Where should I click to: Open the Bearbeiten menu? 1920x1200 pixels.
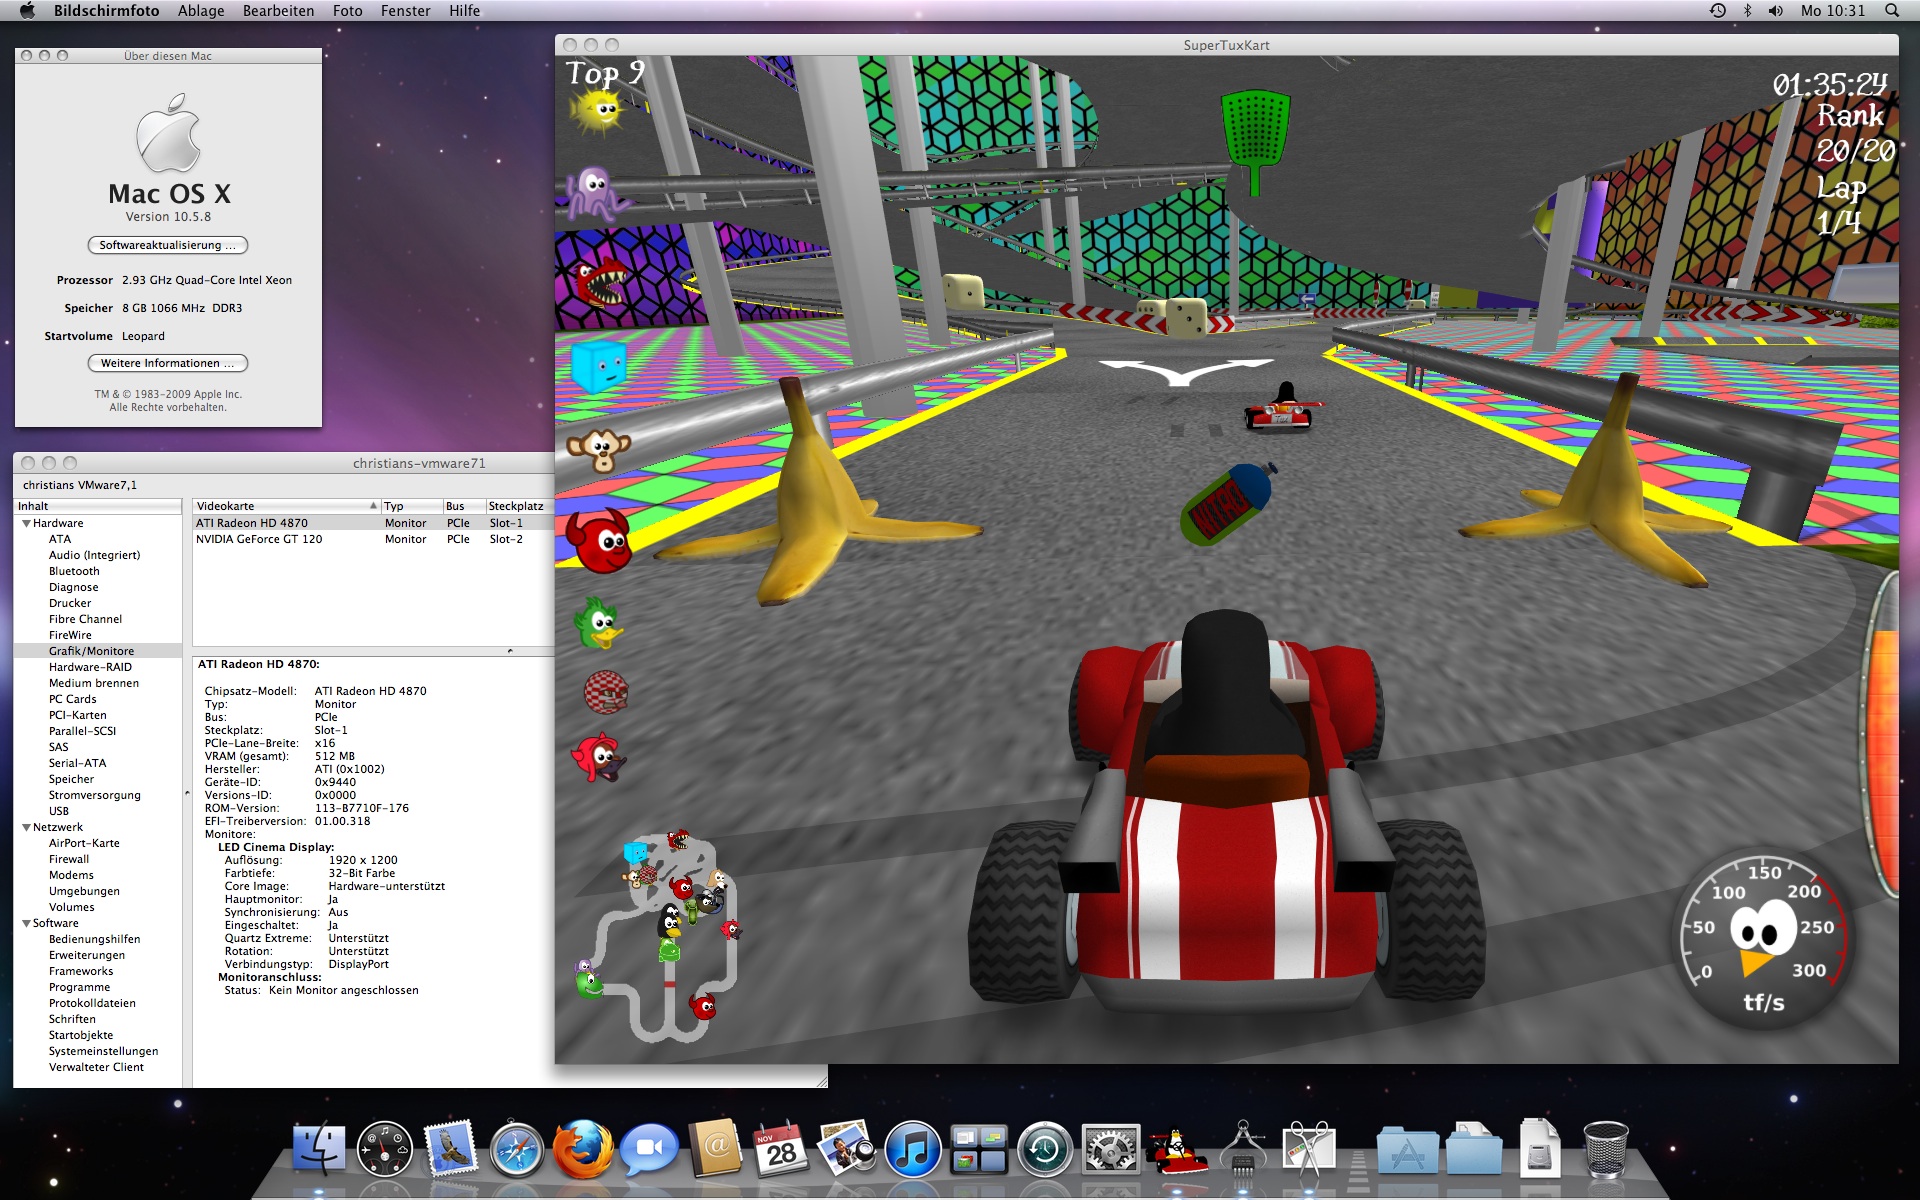pyautogui.click(x=278, y=10)
